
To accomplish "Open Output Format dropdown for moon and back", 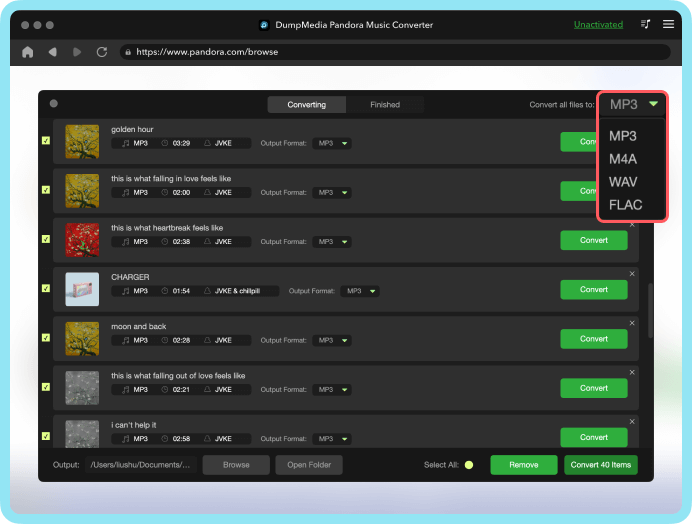I will pos(332,340).
